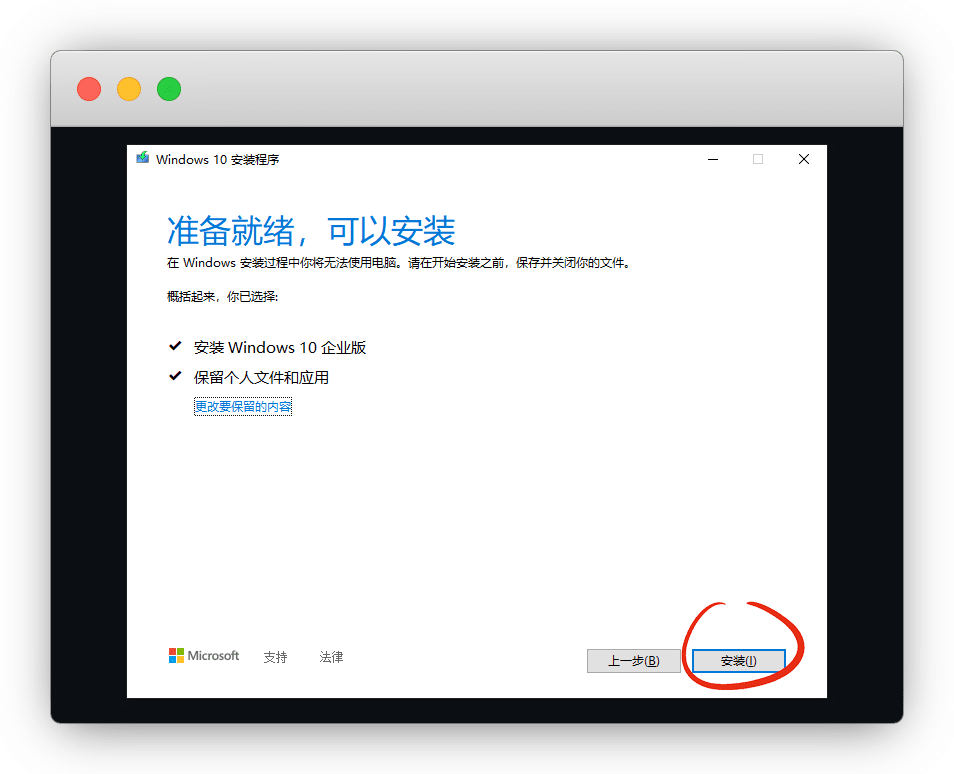Click the Microsoft four-color logo

(x=176, y=656)
